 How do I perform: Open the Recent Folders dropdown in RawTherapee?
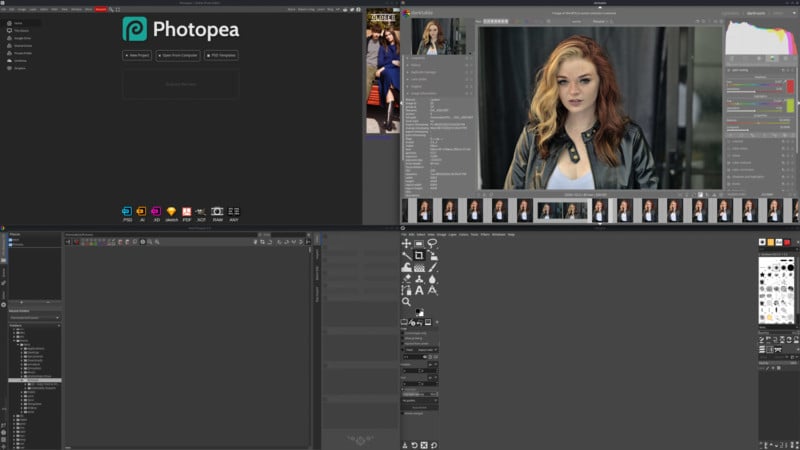click(x=34, y=317)
